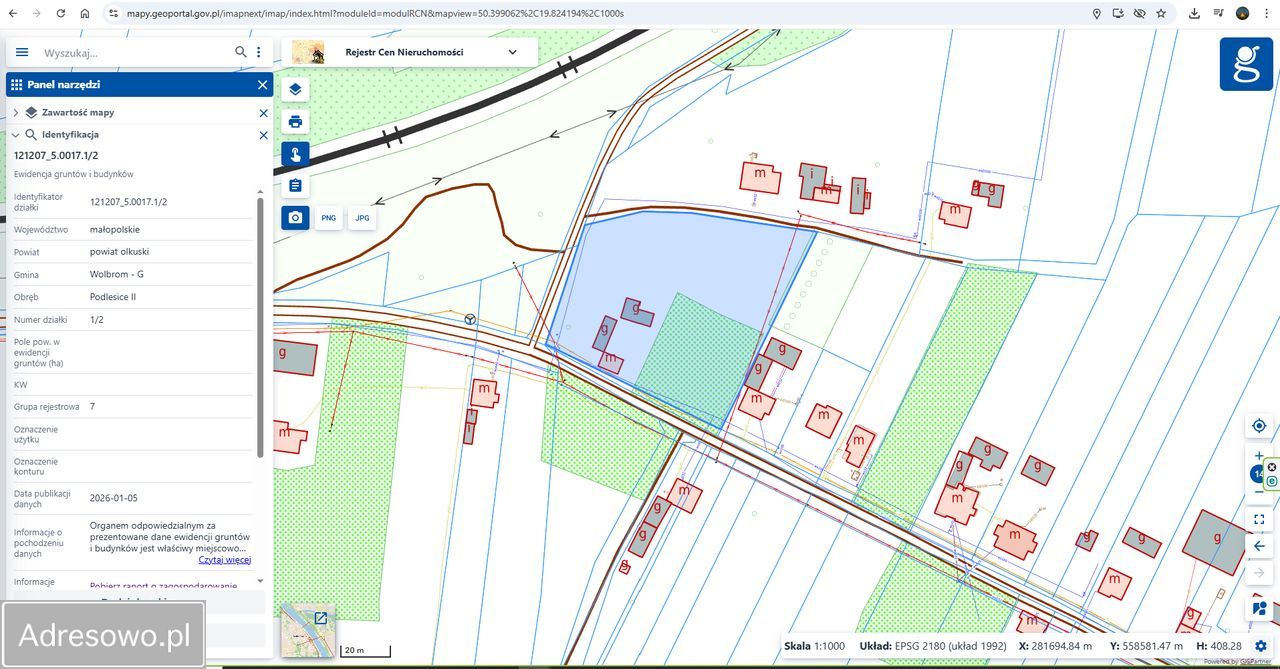
Task: Zoom out with minus button
Action: pos(1259,492)
